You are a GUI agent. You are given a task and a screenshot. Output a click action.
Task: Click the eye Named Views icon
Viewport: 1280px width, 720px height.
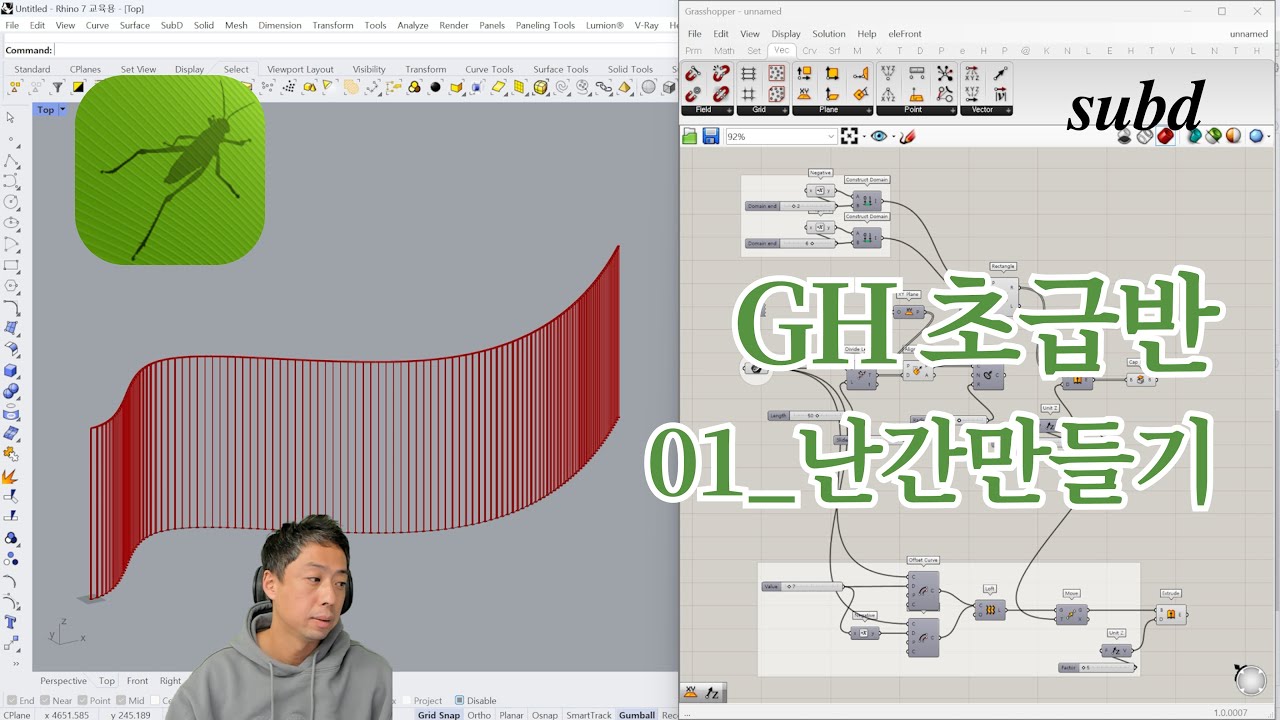click(879, 136)
